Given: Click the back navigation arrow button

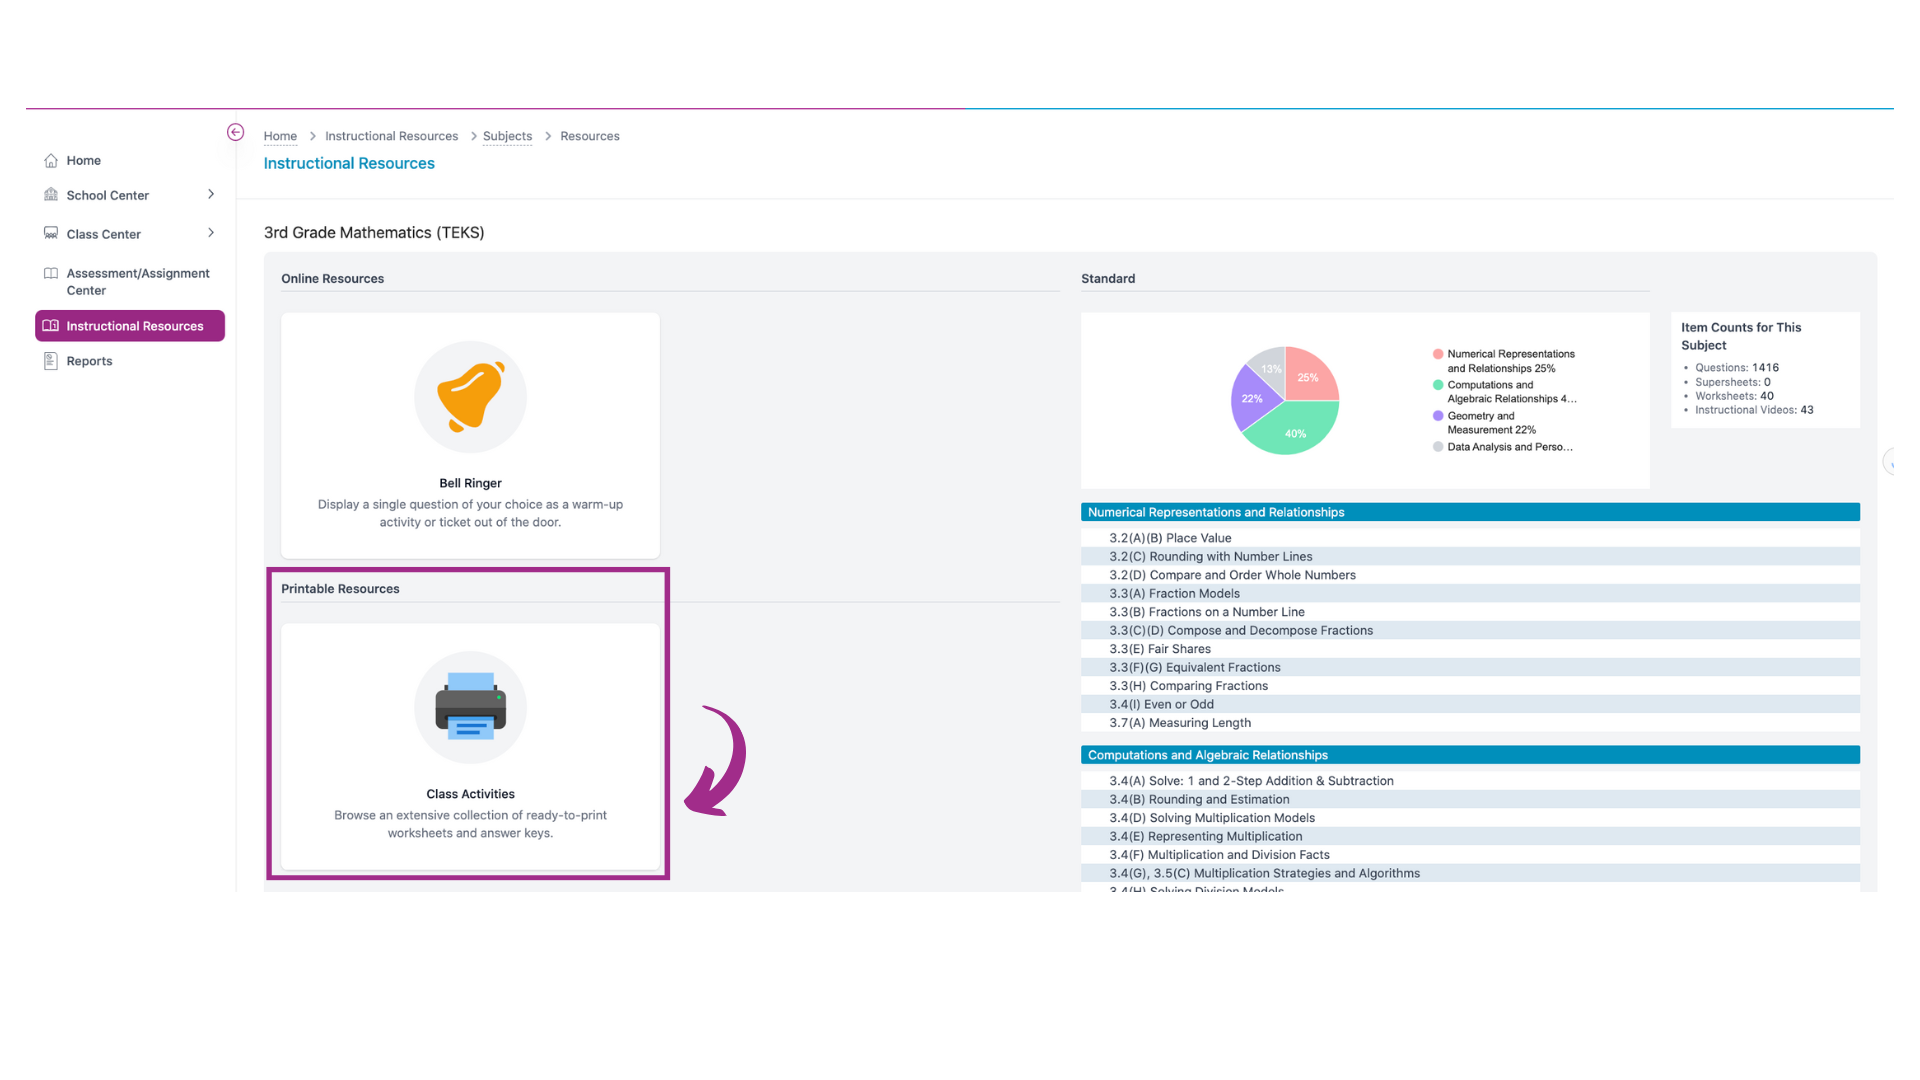Looking at the screenshot, I should [x=236, y=133].
